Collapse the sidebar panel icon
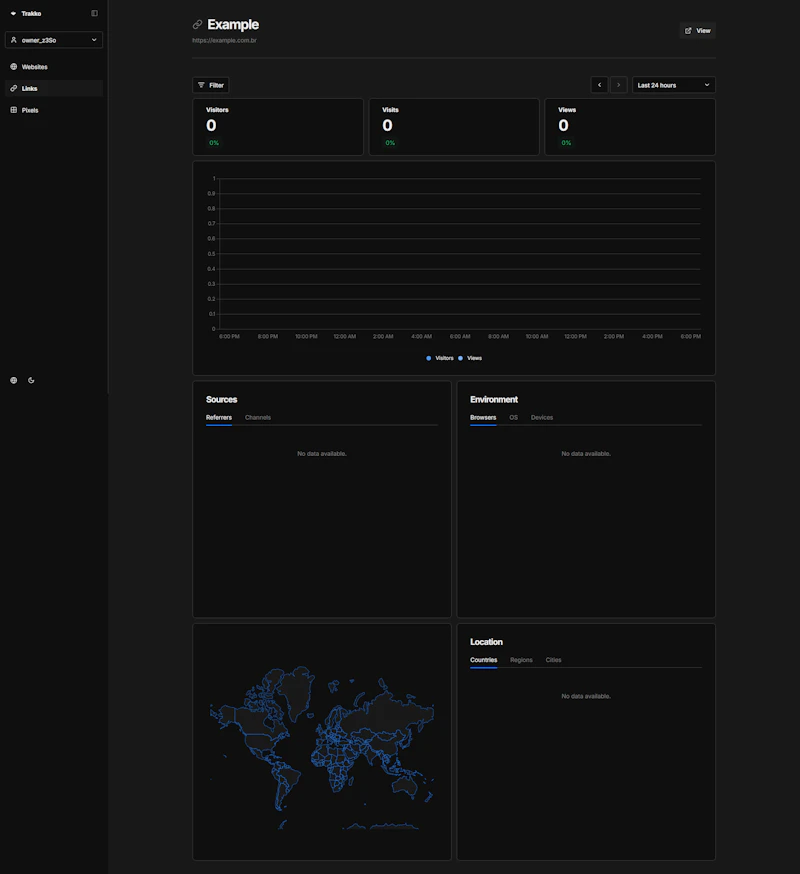The image size is (800, 874). pyautogui.click(x=94, y=13)
